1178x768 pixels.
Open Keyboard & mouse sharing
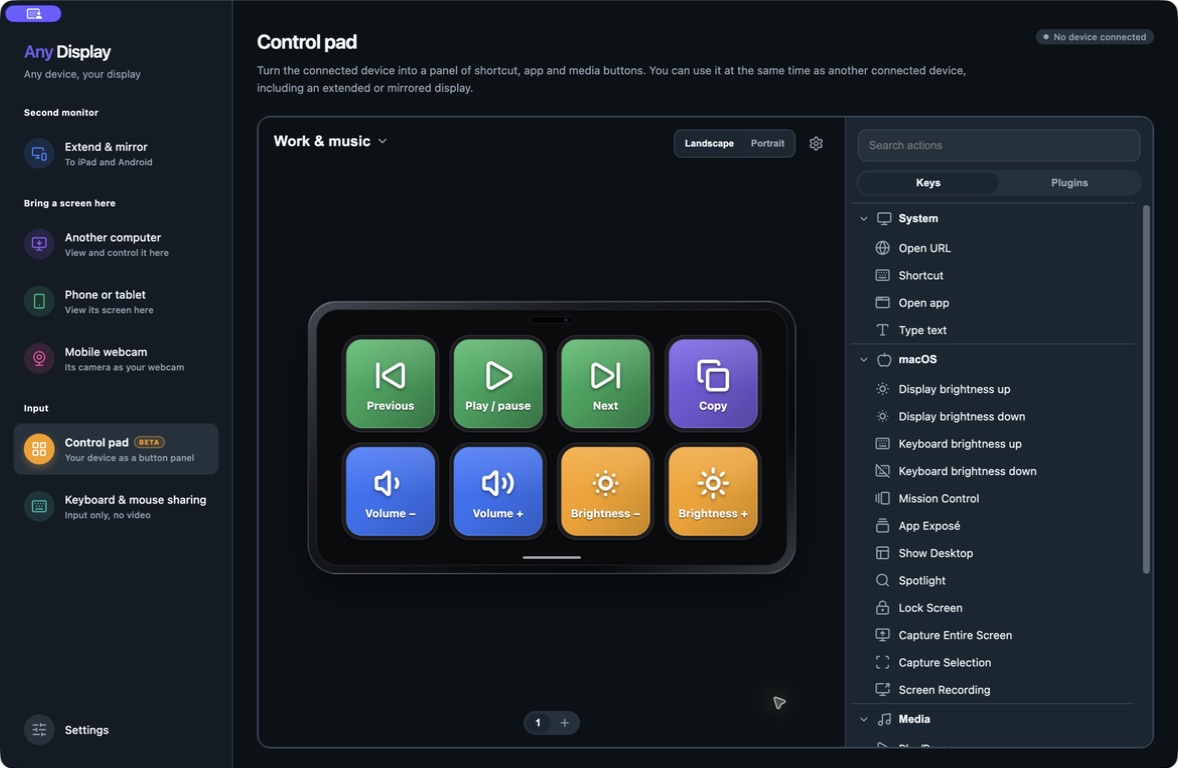point(116,506)
